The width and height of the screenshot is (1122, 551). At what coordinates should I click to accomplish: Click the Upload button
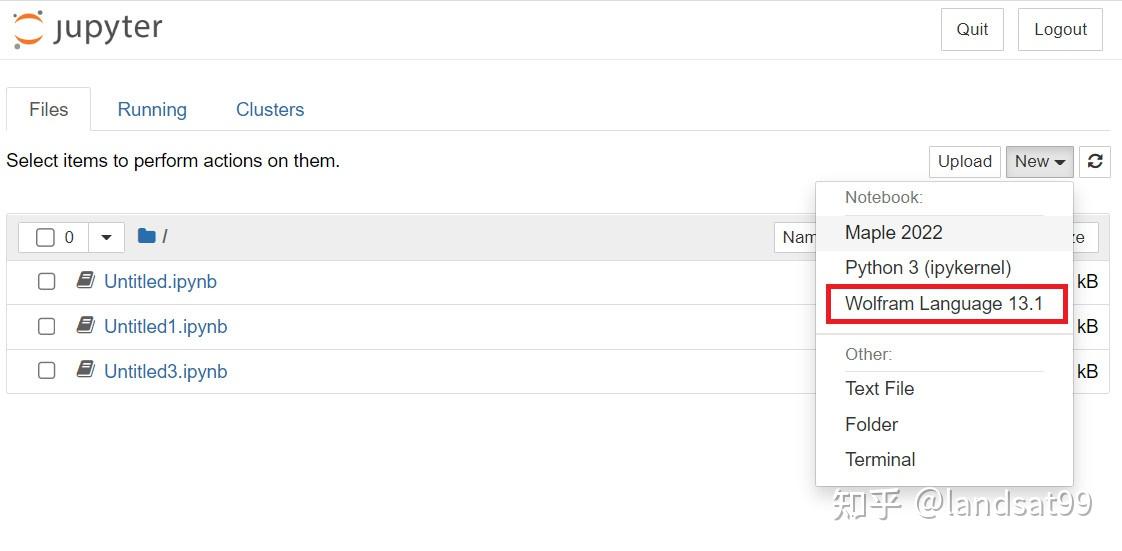pyautogui.click(x=964, y=161)
